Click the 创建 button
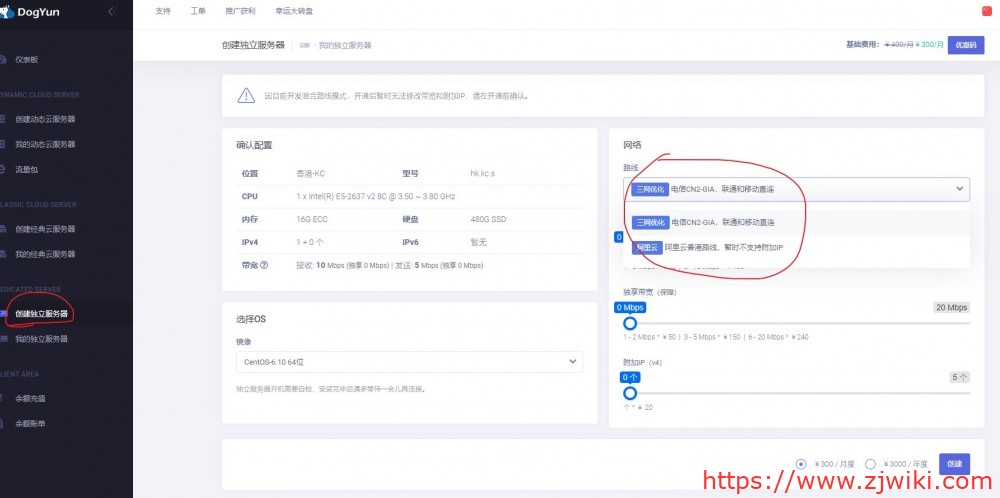This screenshot has height=498, width=1000. tap(954, 464)
